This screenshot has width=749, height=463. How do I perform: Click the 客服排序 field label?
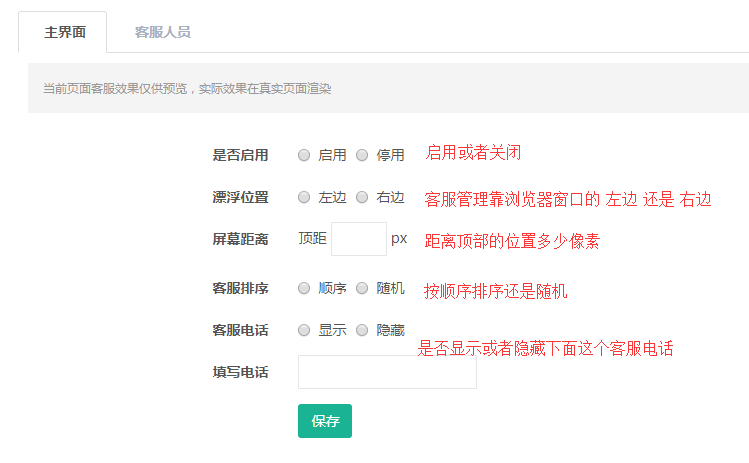click(240, 288)
